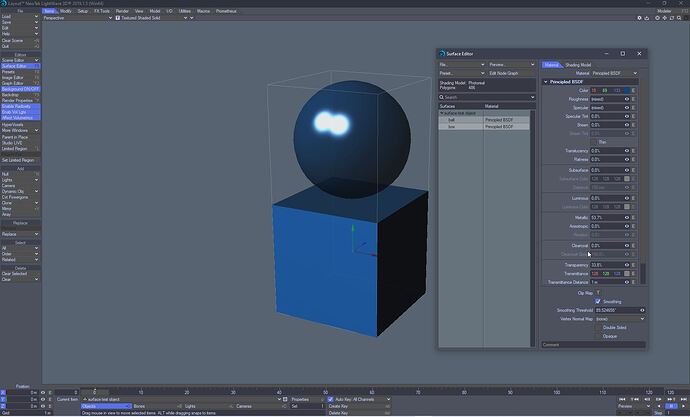Open envelope editor for Color
Viewport: 690px width, 417px height.
click(x=634, y=91)
